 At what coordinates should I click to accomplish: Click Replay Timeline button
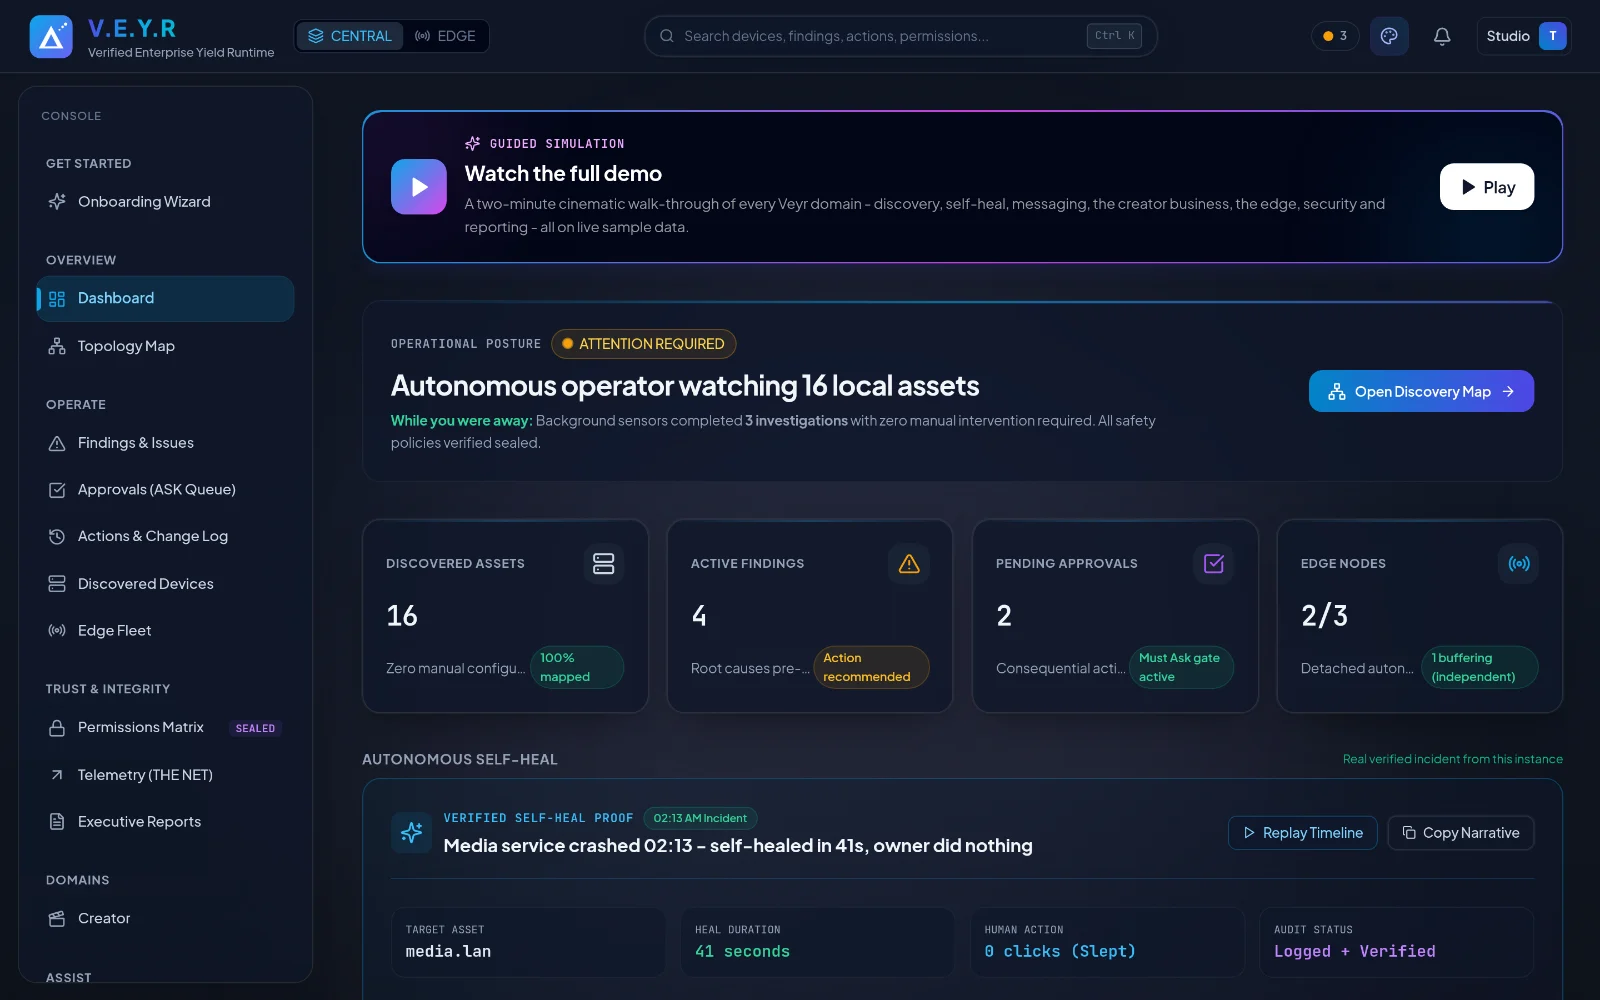[1303, 833]
